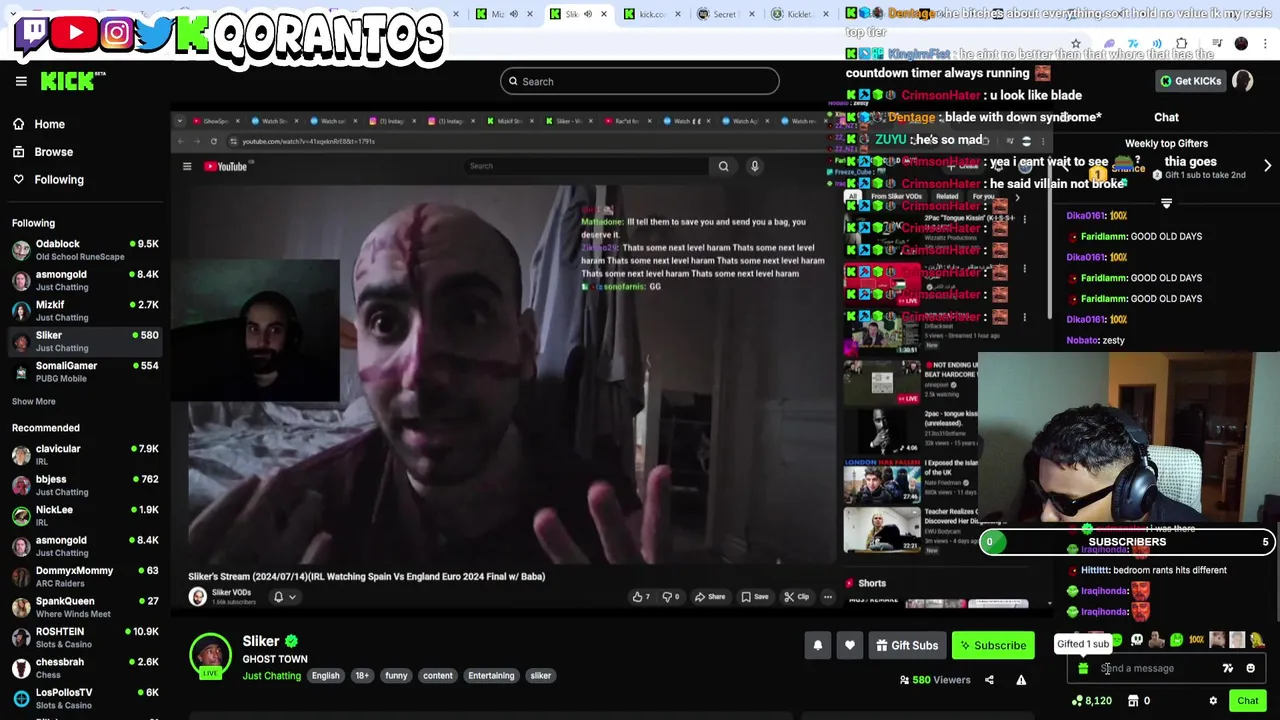
Task: Switch to the Kicklet browser tab
Action: pyautogui.click(x=793, y=14)
